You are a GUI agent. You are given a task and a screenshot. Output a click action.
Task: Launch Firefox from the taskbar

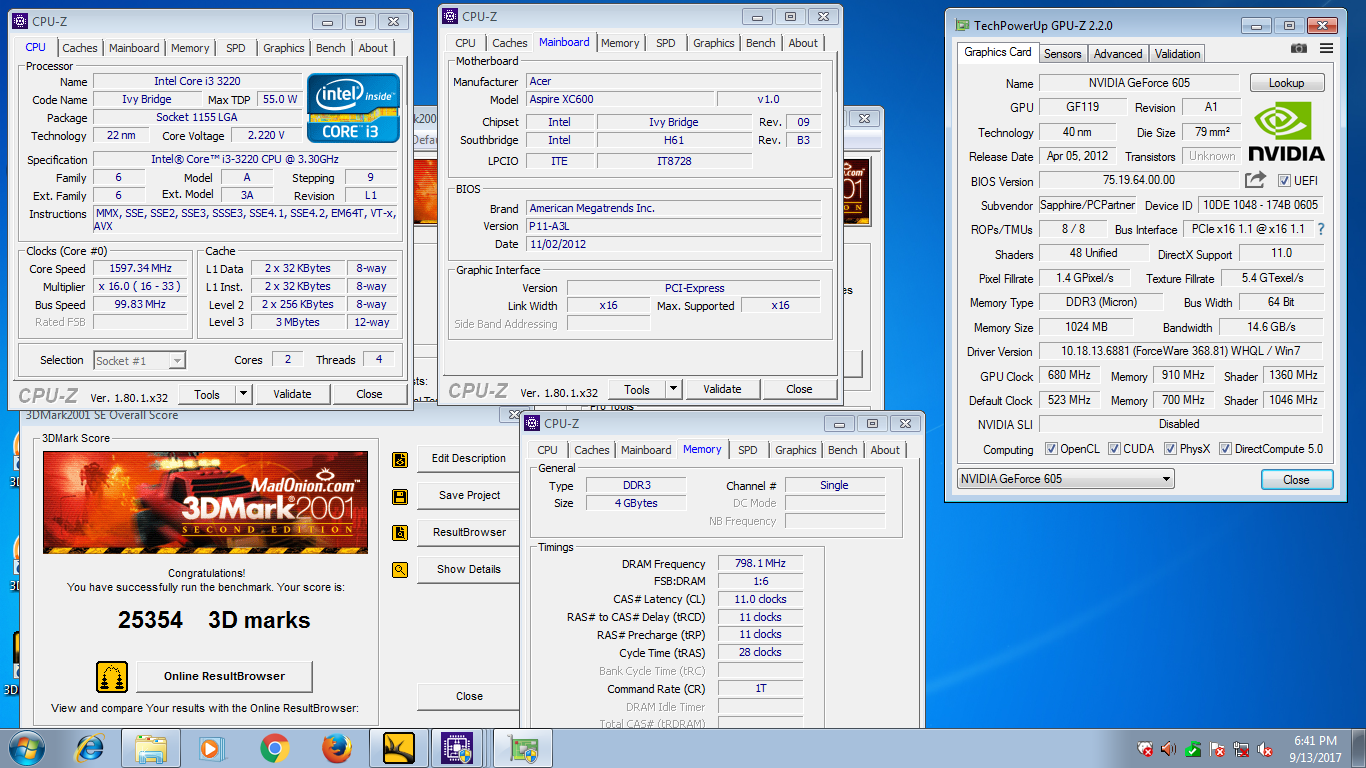point(337,748)
